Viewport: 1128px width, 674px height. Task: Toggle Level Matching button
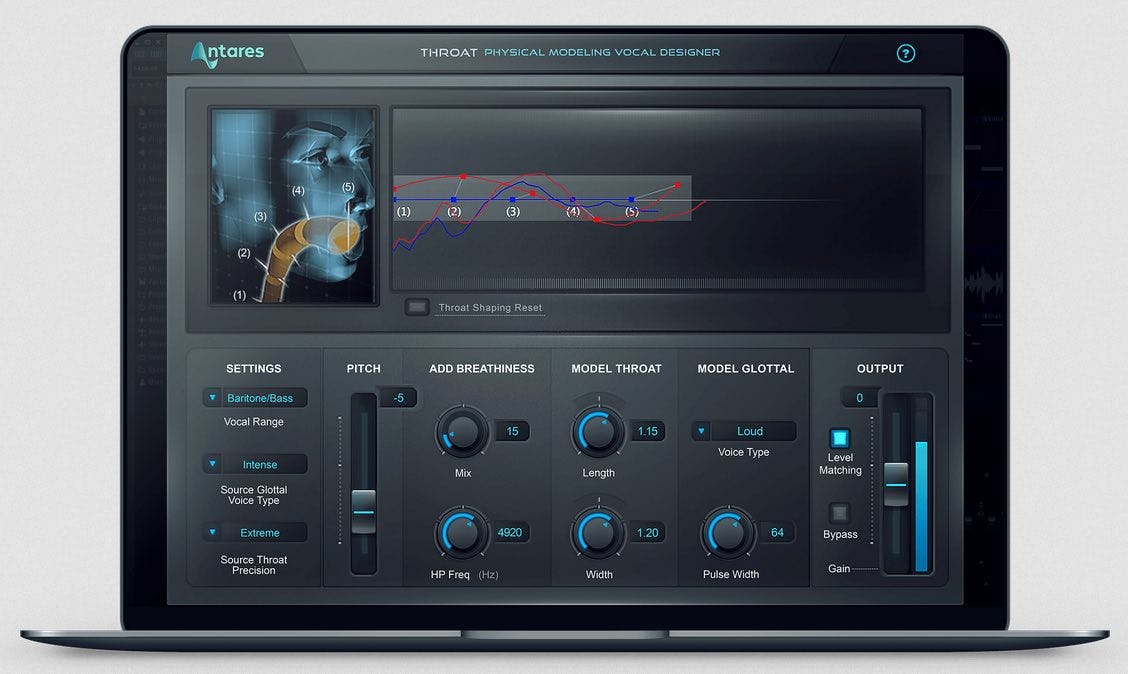pyautogui.click(x=839, y=438)
